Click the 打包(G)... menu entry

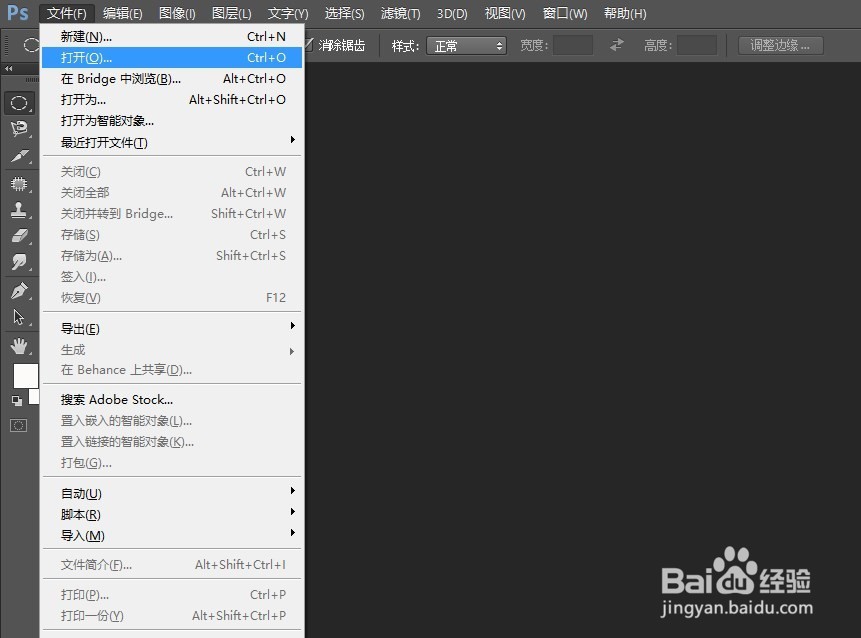[x=172, y=462]
